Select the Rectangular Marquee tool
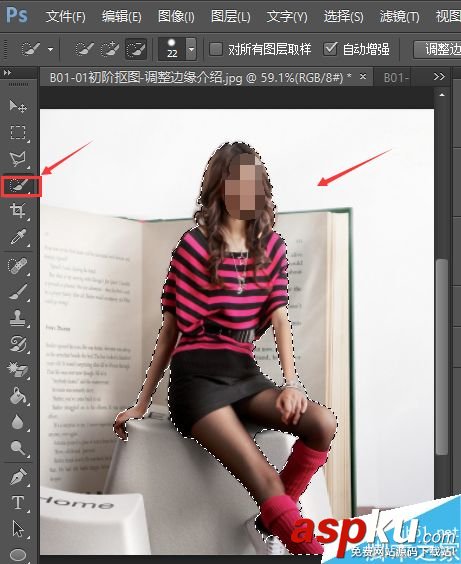The image size is (461, 564). coord(18,132)
